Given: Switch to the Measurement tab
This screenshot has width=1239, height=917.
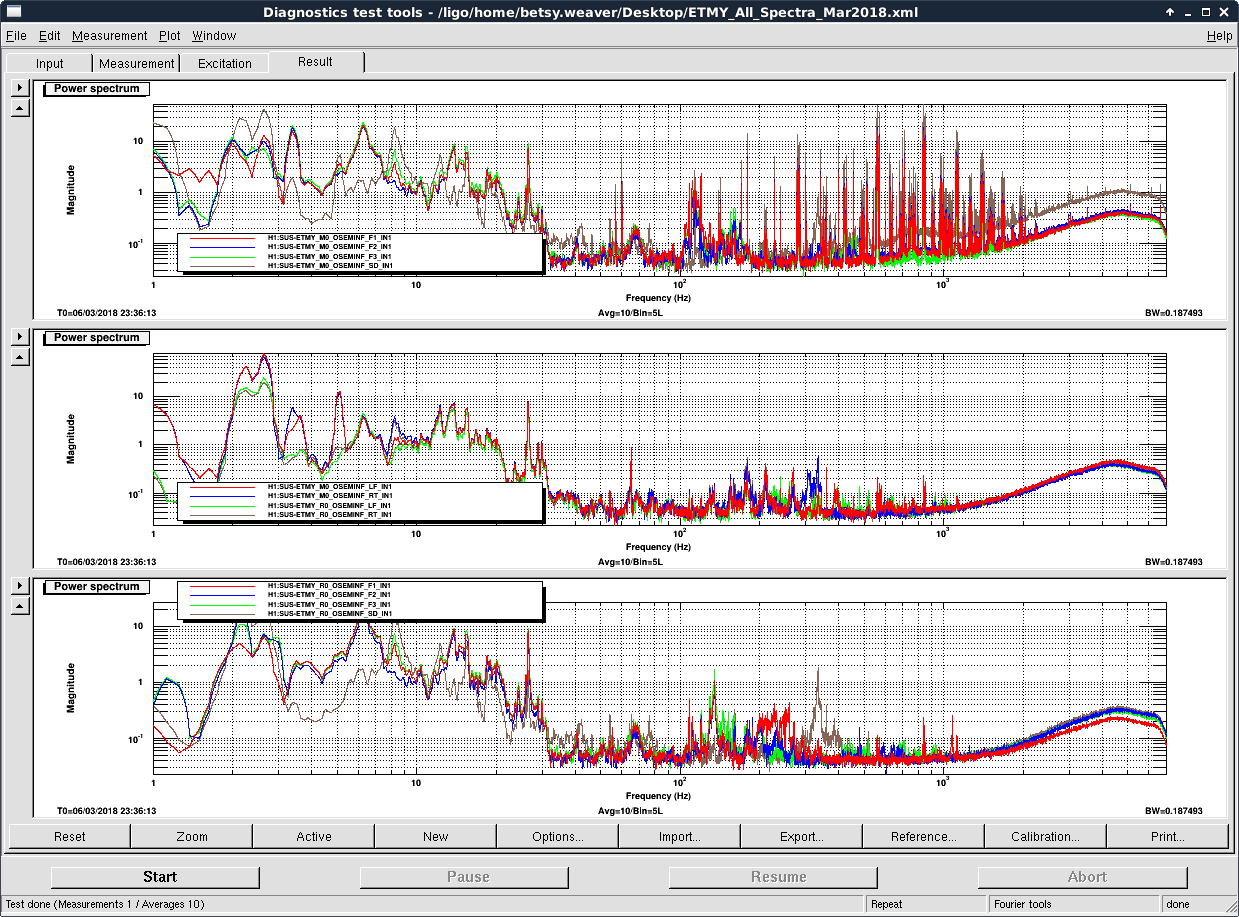Looking at the screenshot, I should click(x=137, y=63).
